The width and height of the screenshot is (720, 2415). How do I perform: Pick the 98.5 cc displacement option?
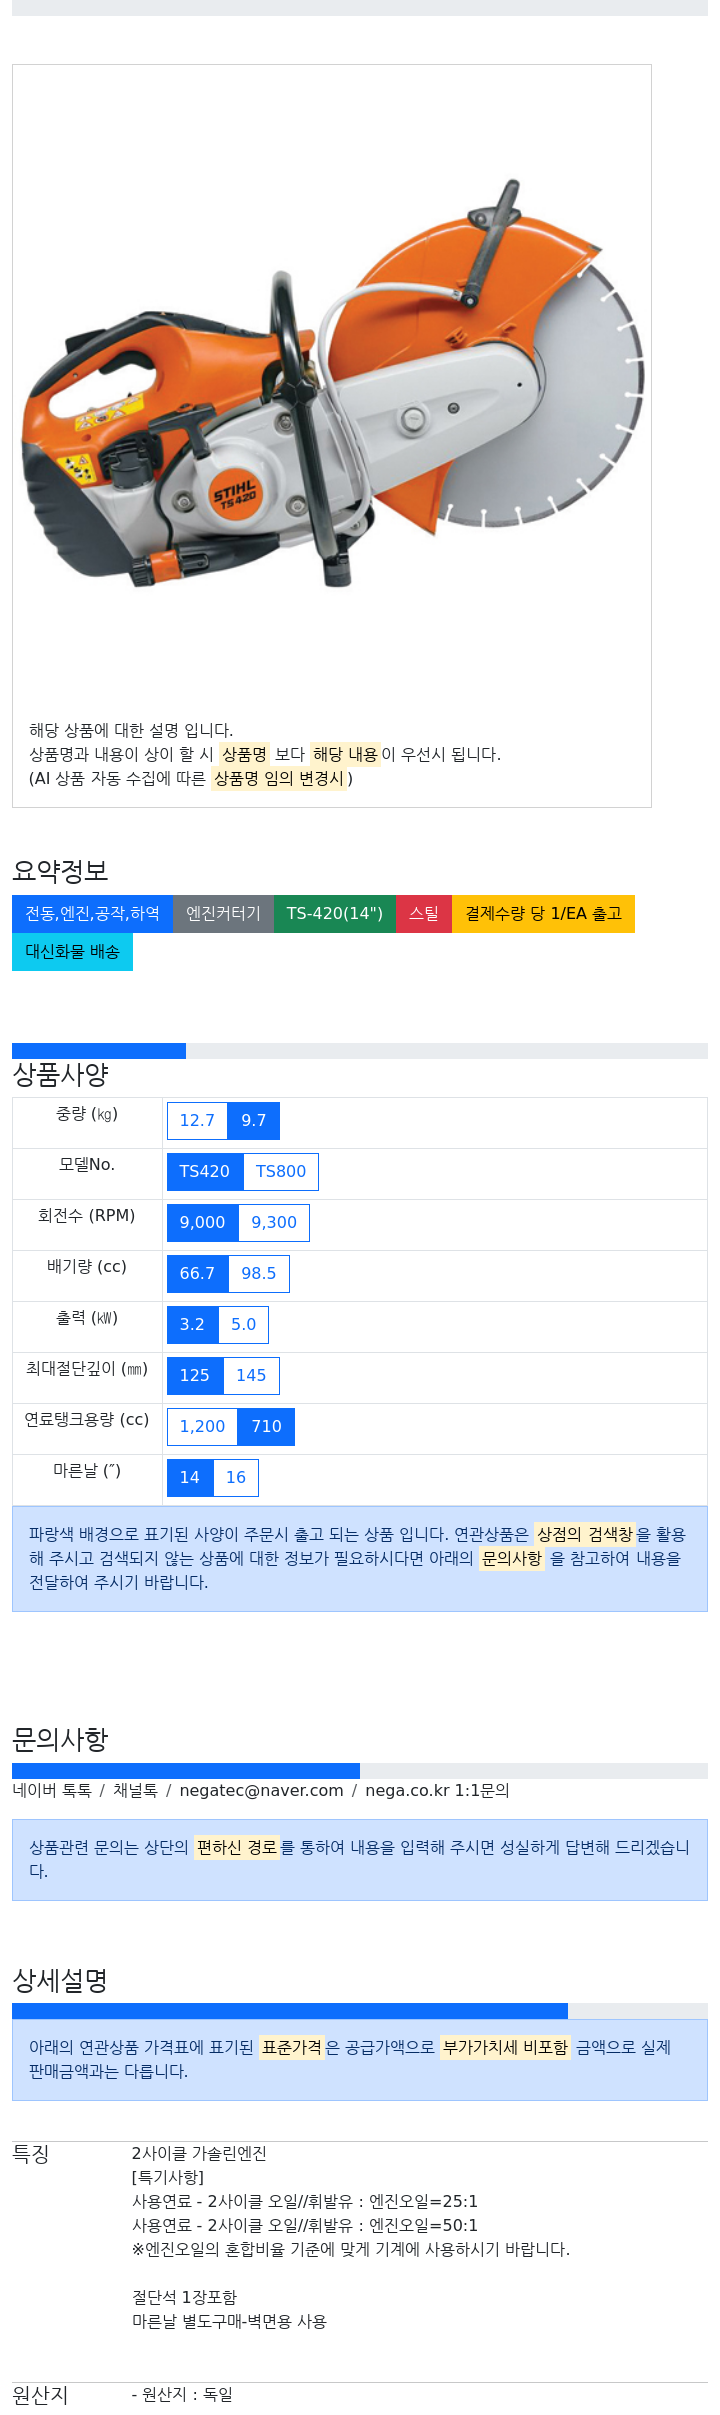pos(259,1274)
